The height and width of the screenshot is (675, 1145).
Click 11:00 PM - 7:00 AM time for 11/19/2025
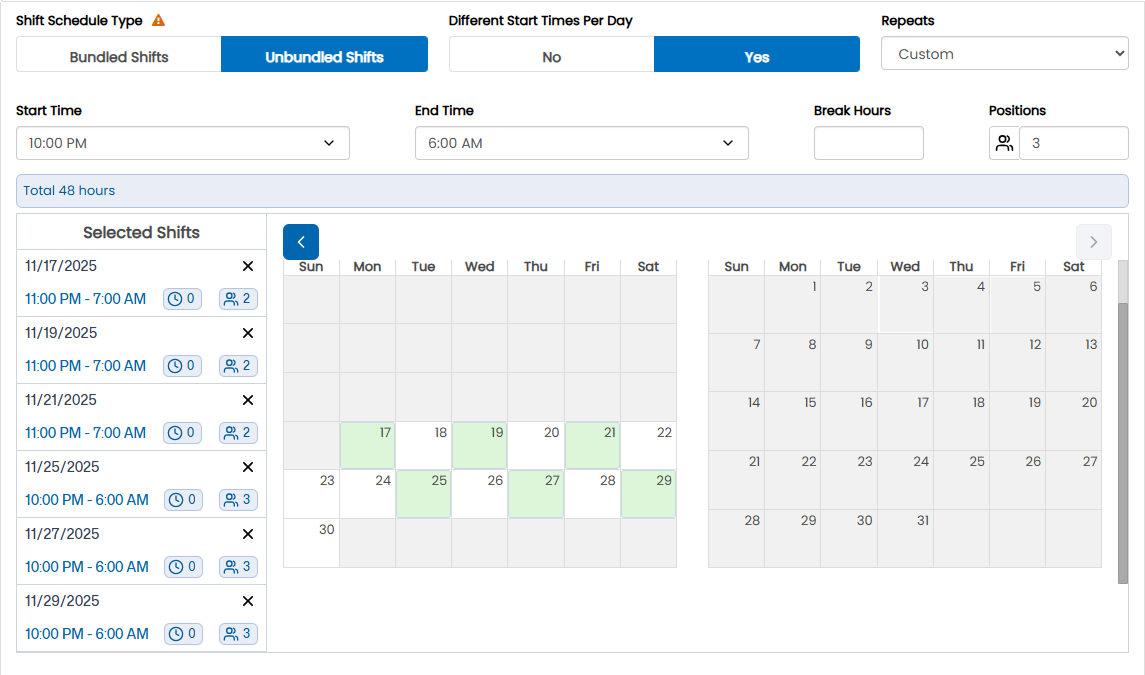point(85,366)
